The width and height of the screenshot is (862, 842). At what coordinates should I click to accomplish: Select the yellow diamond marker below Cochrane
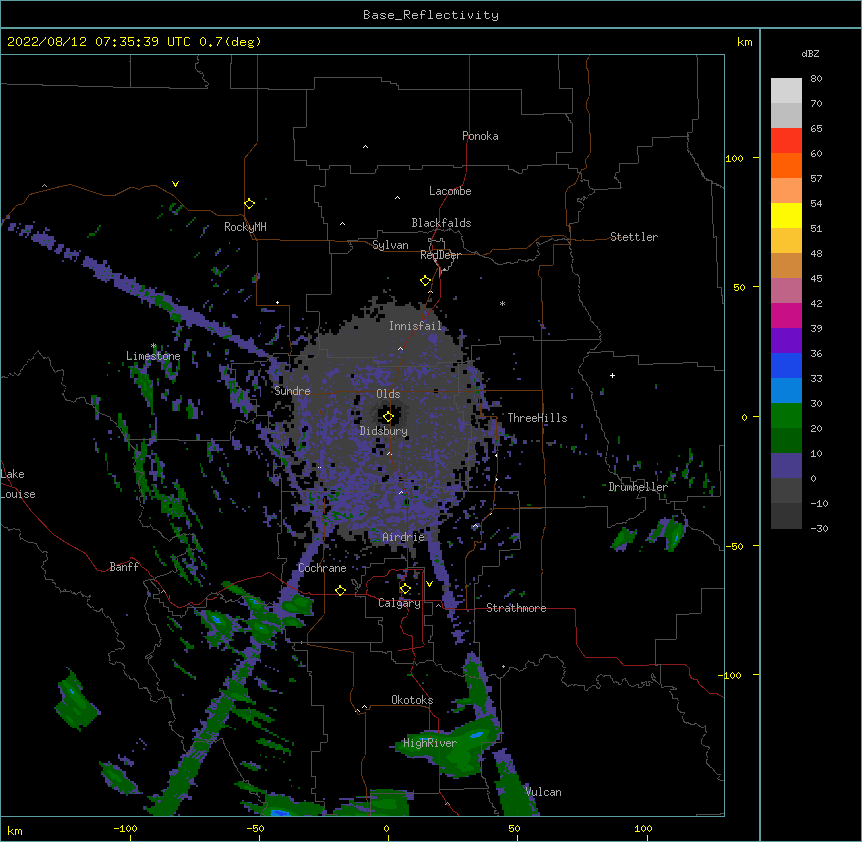(340, 590)
